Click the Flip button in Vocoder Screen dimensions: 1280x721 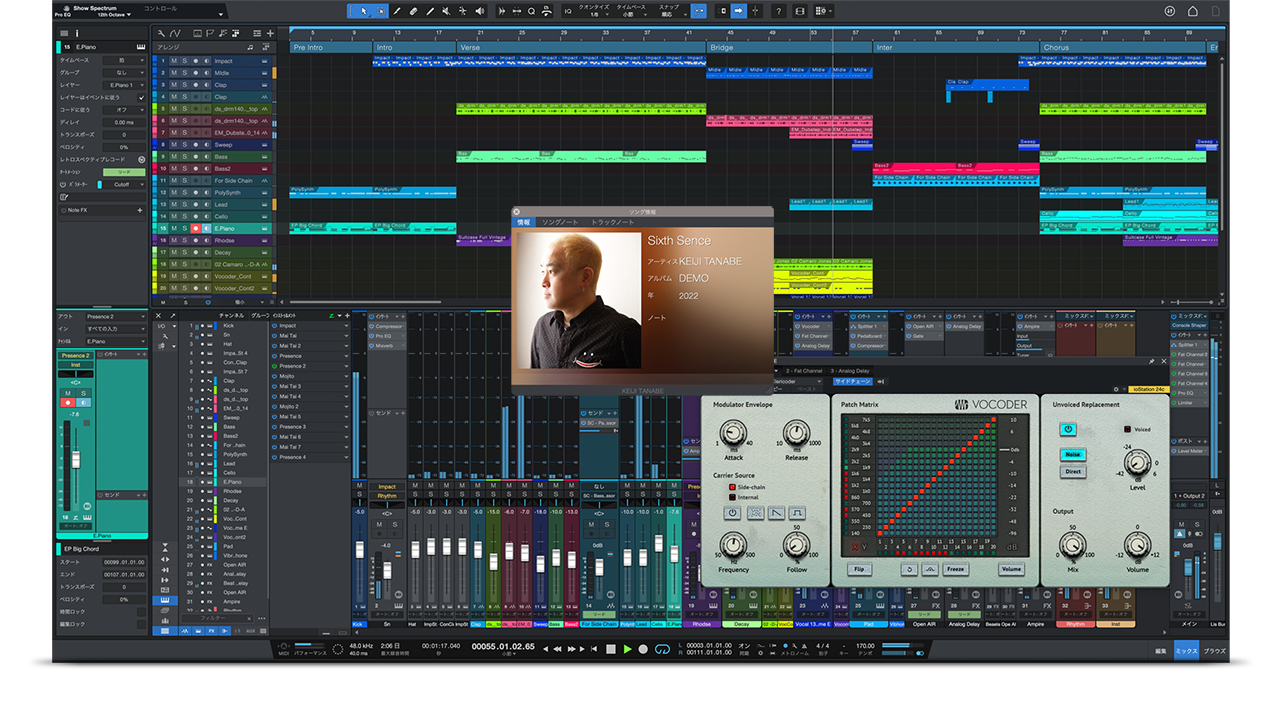tap(859, 569)
